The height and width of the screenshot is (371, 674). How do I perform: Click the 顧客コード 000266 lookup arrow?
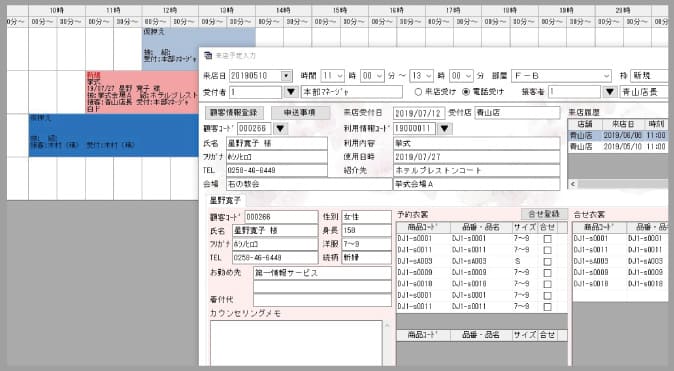pyautogui.click(x=280, y=128)
